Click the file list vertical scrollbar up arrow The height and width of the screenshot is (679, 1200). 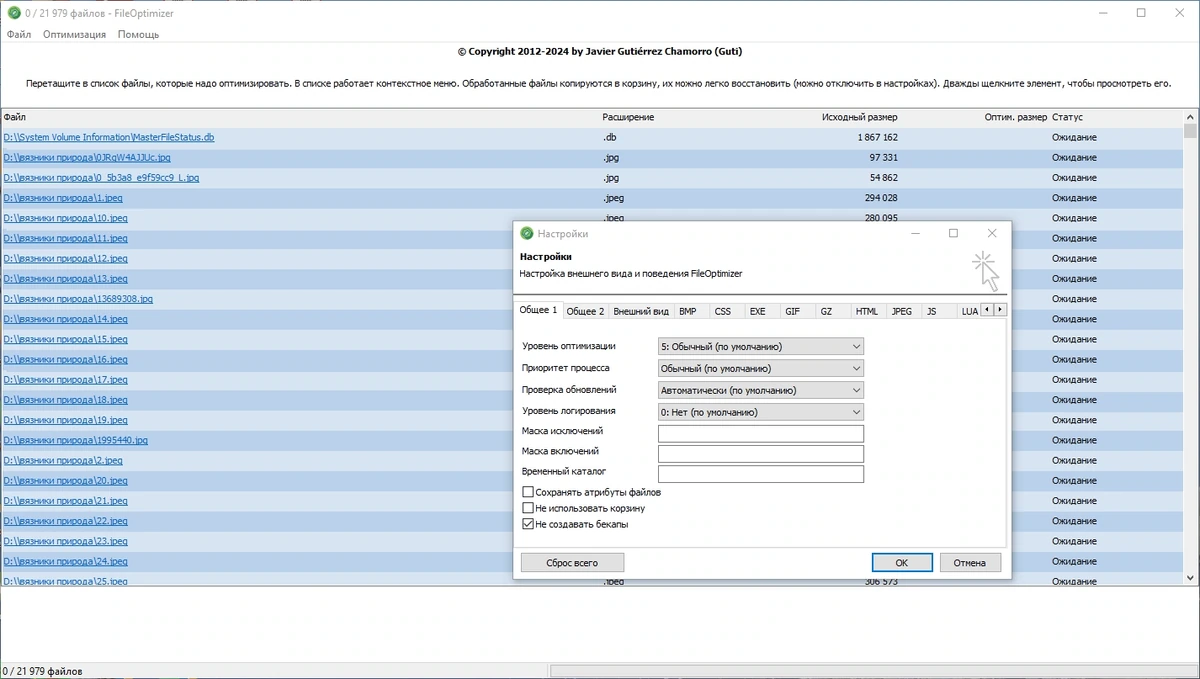click(1190, 116)
